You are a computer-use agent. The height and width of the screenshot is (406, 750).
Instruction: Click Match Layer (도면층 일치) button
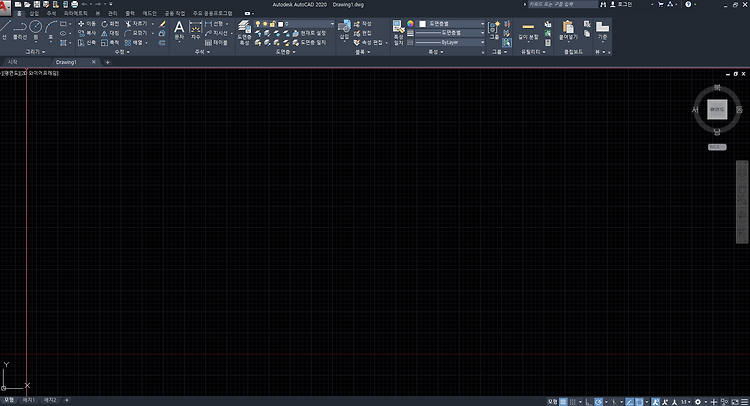coord(309,43)
